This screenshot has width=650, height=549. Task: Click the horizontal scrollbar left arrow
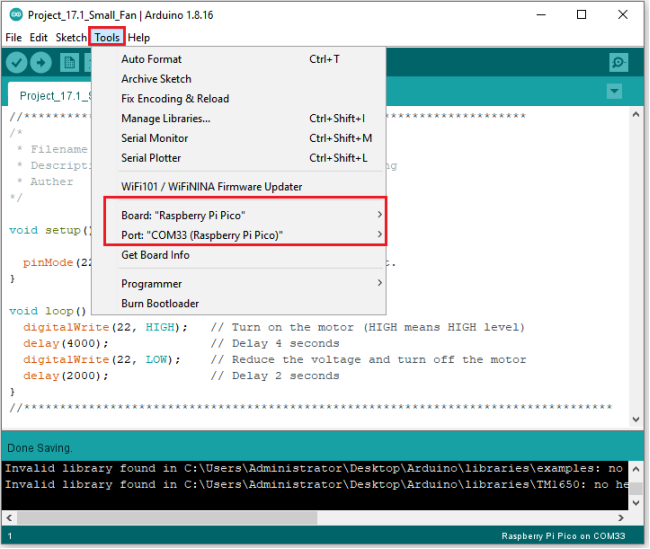click(x=9, y=517)
